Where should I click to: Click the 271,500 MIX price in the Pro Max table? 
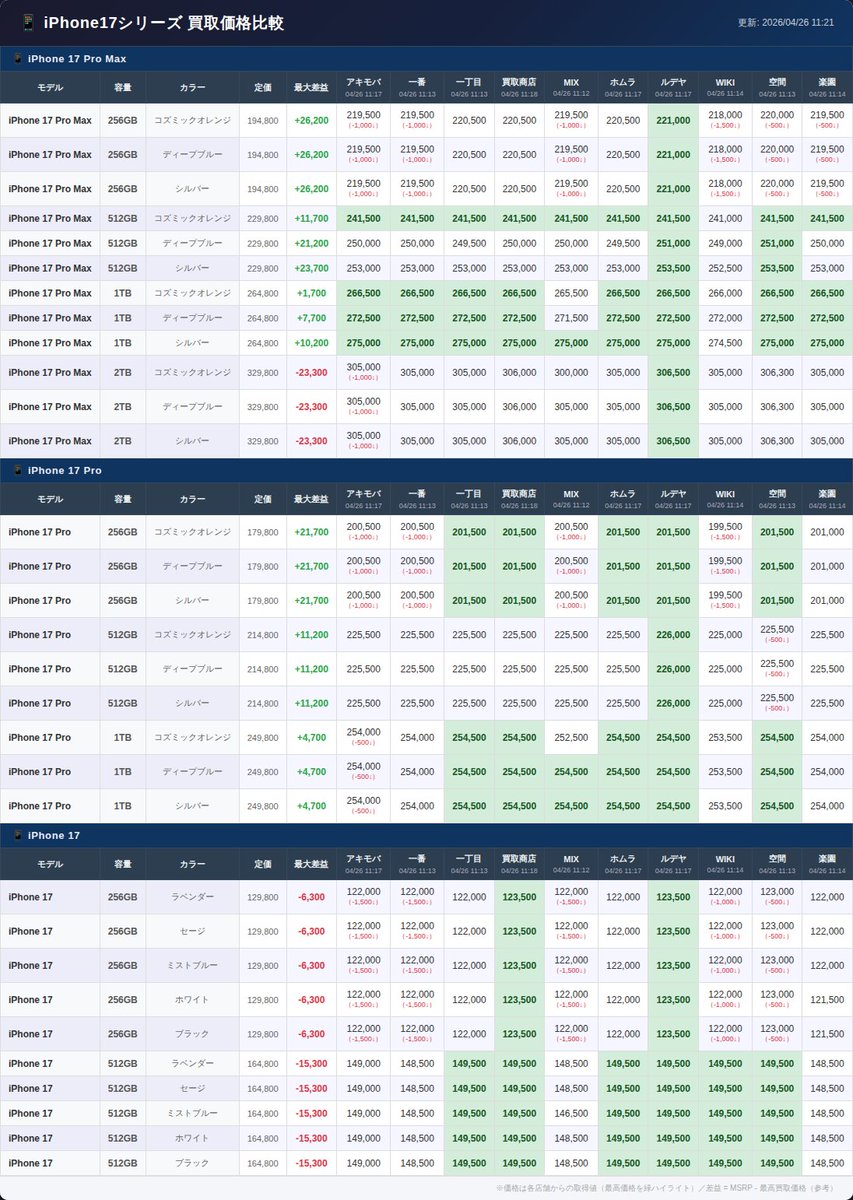[x=571, y=318]
